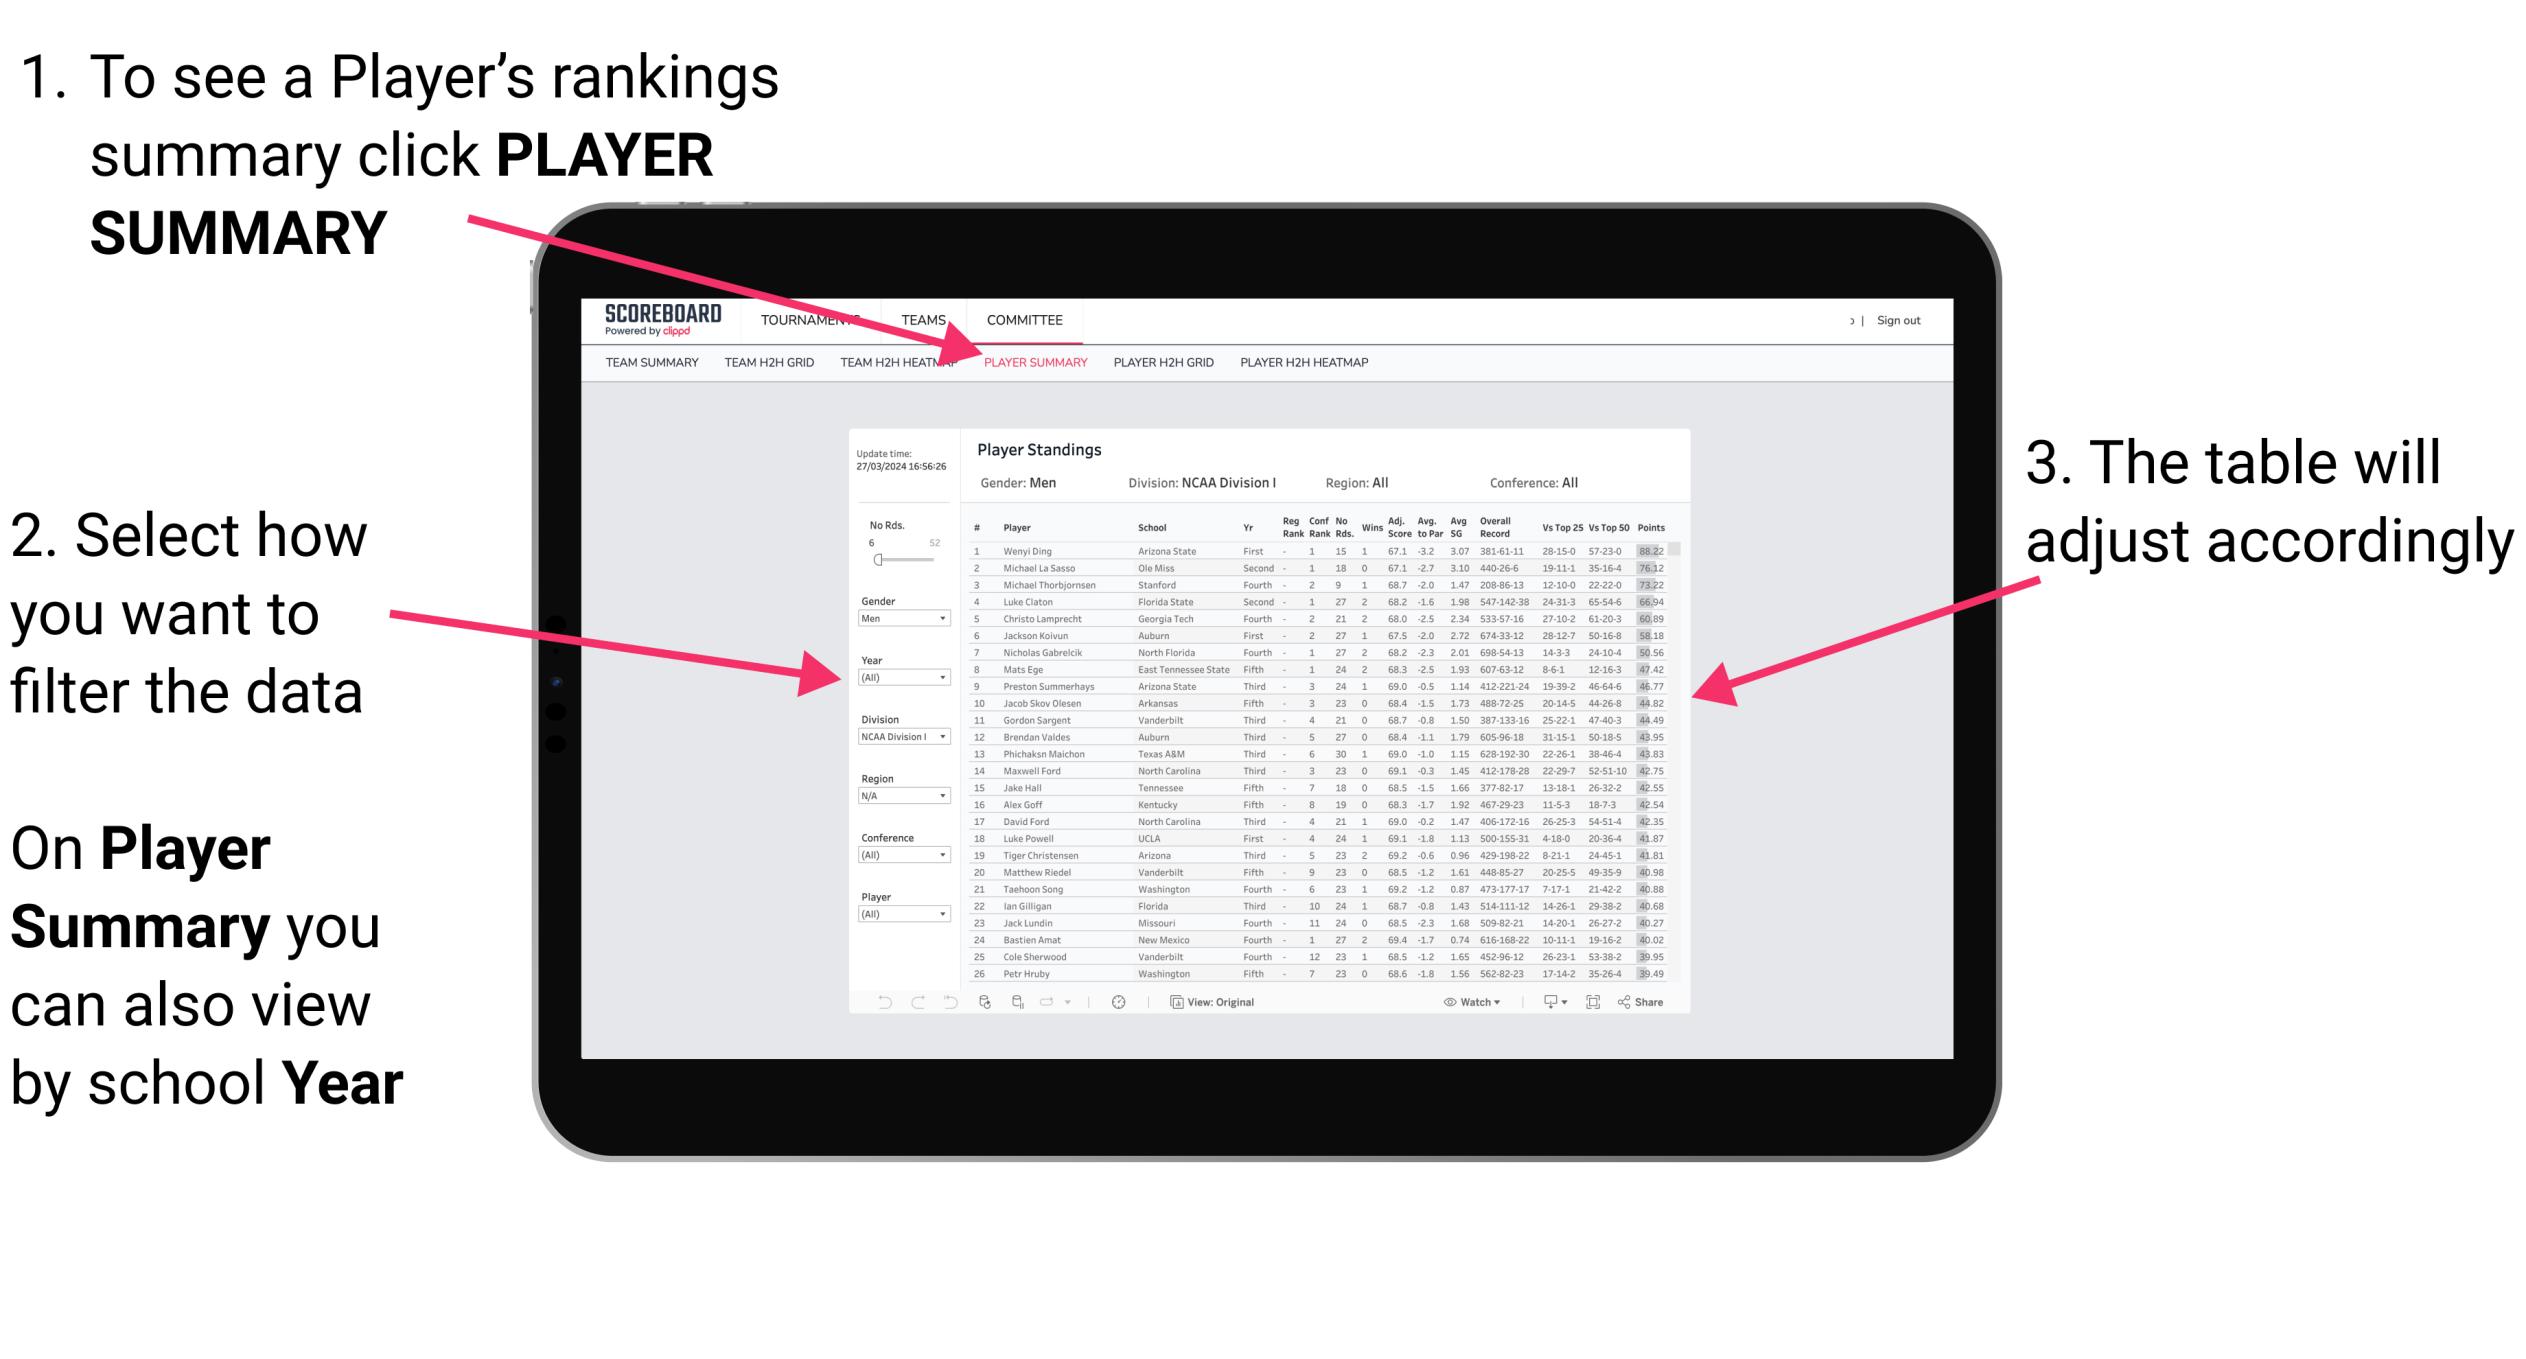
Task: Click the undo arrow icon in toolbar
Action: (x=867, y=999)
